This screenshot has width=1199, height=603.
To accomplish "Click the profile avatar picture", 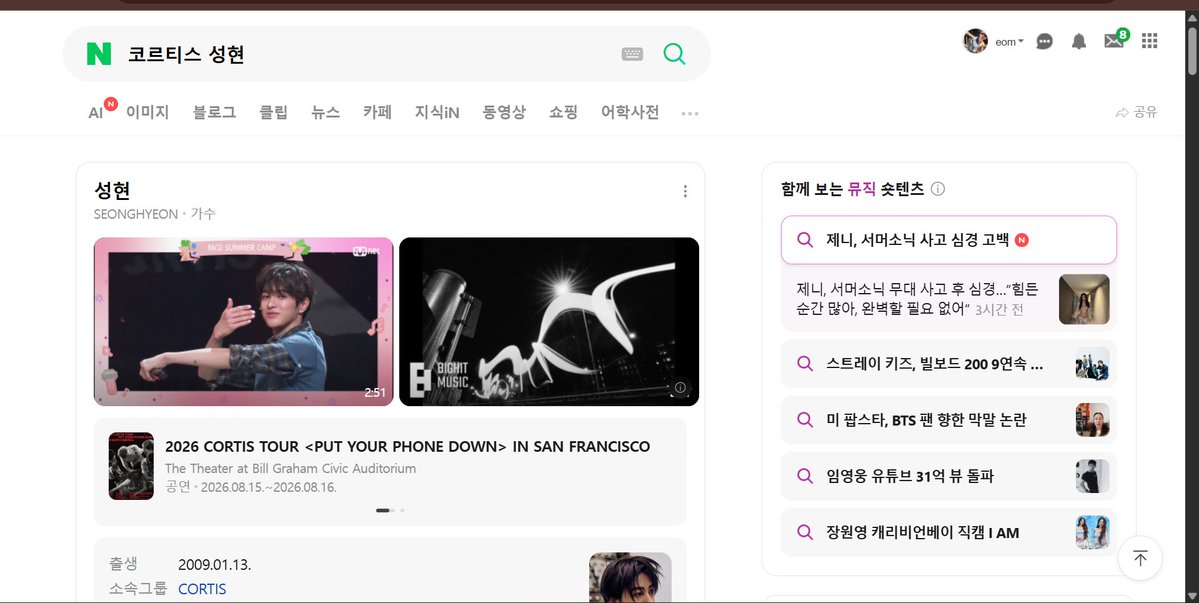I will point(976,41).
